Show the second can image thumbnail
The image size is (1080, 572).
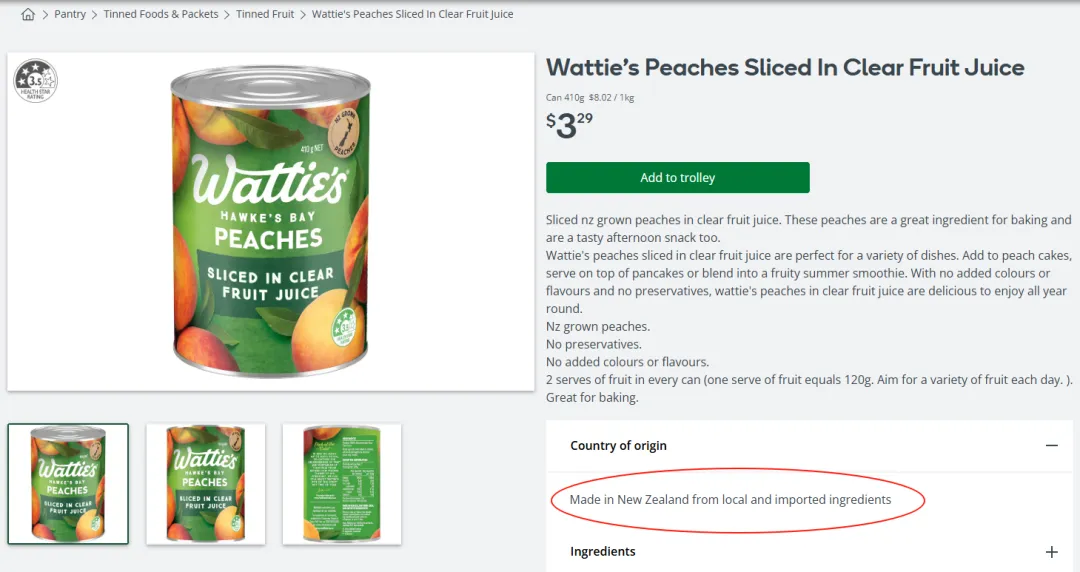pos(206,484)
